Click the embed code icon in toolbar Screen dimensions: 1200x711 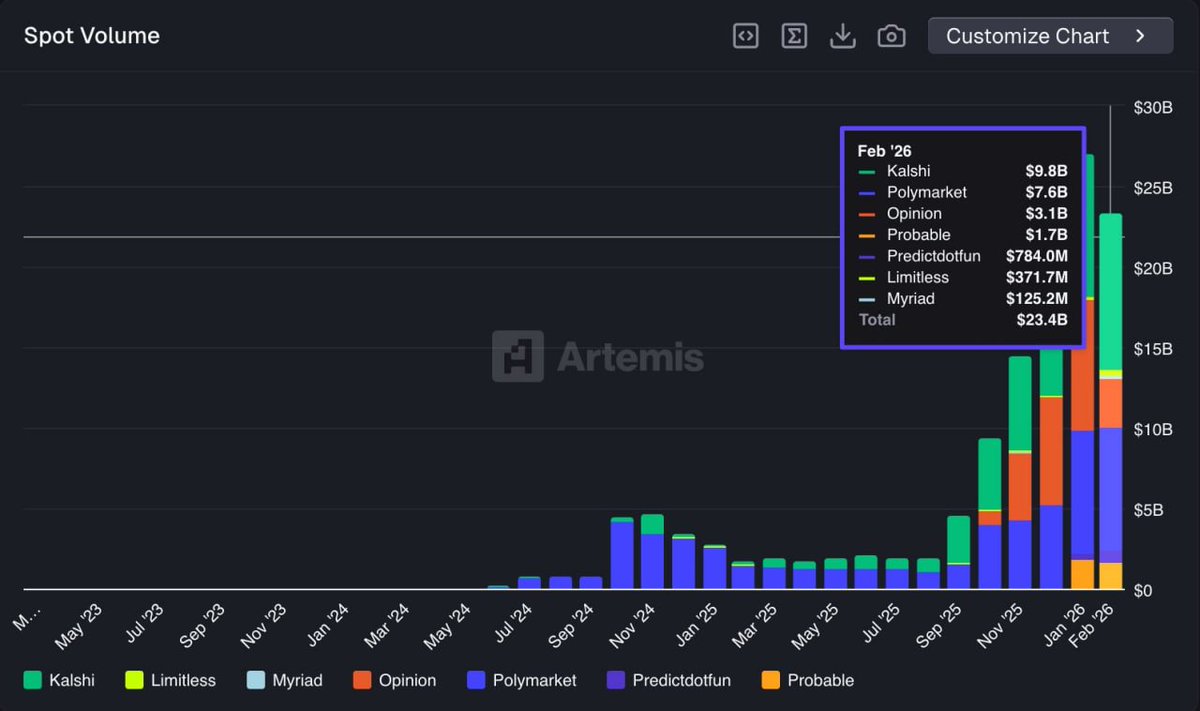(745, 35)
